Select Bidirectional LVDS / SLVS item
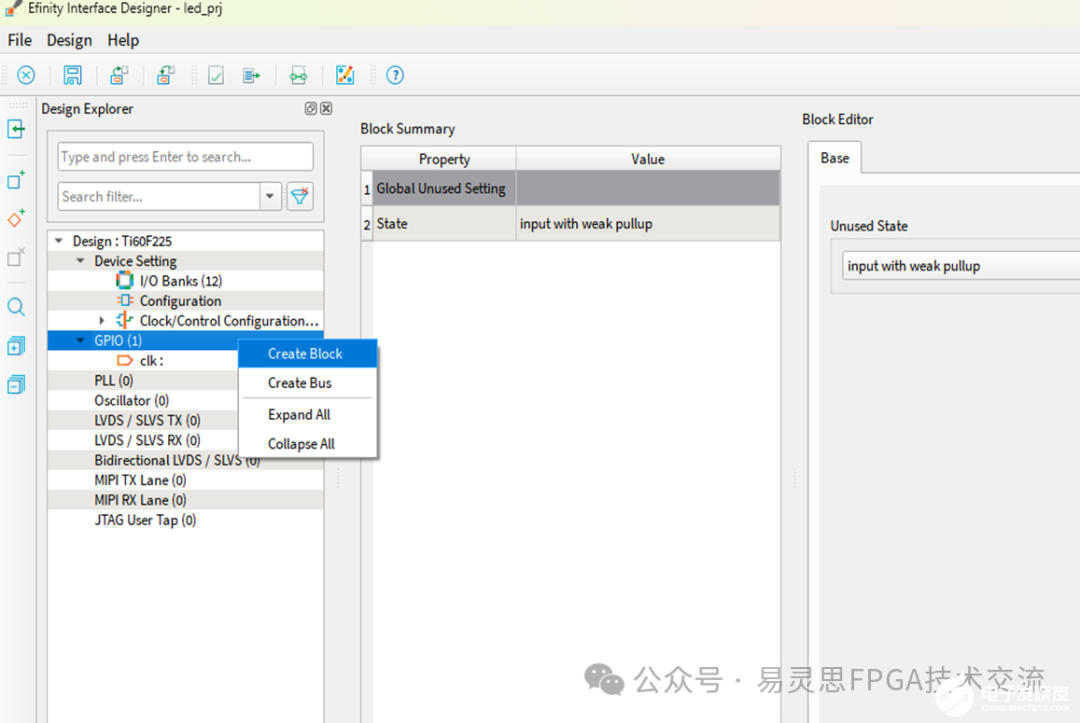The image size is (1080, 723). (177, 460)
